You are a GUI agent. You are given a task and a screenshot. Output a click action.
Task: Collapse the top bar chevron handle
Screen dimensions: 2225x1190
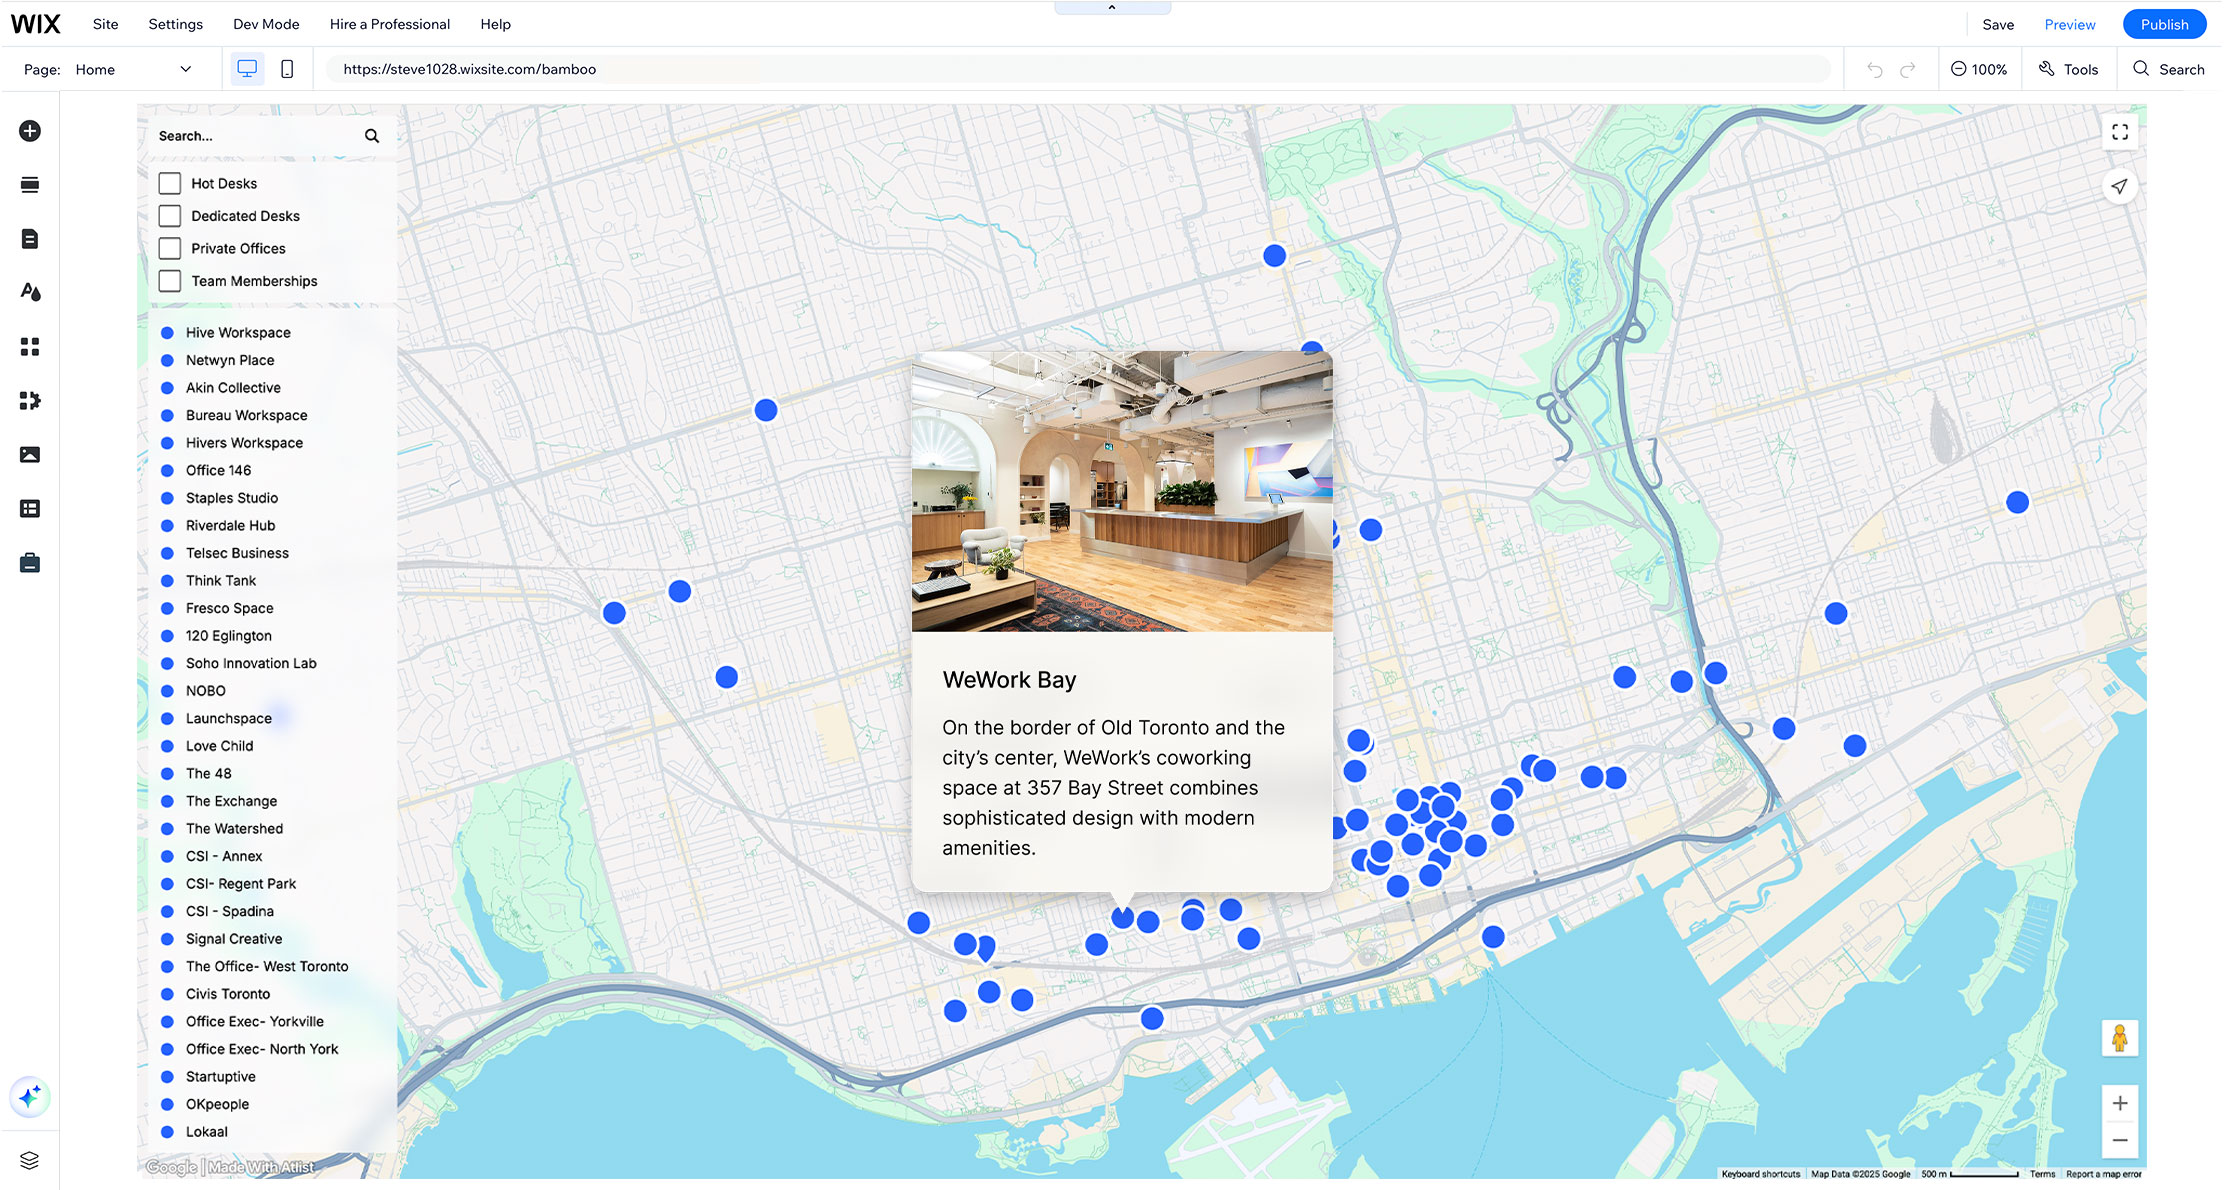click(x=1111, y=8)
